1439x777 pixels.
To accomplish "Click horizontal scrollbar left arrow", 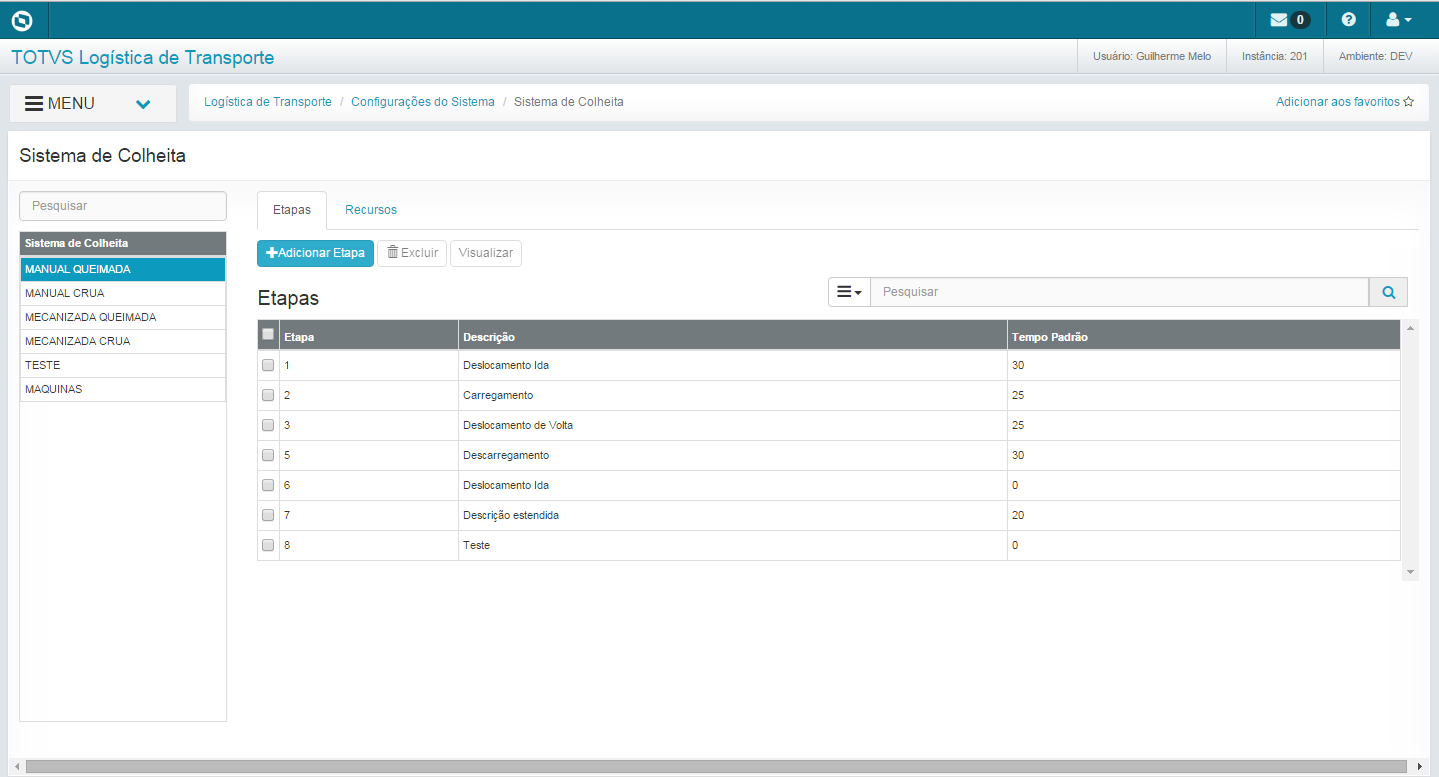I will click(15, 767).
